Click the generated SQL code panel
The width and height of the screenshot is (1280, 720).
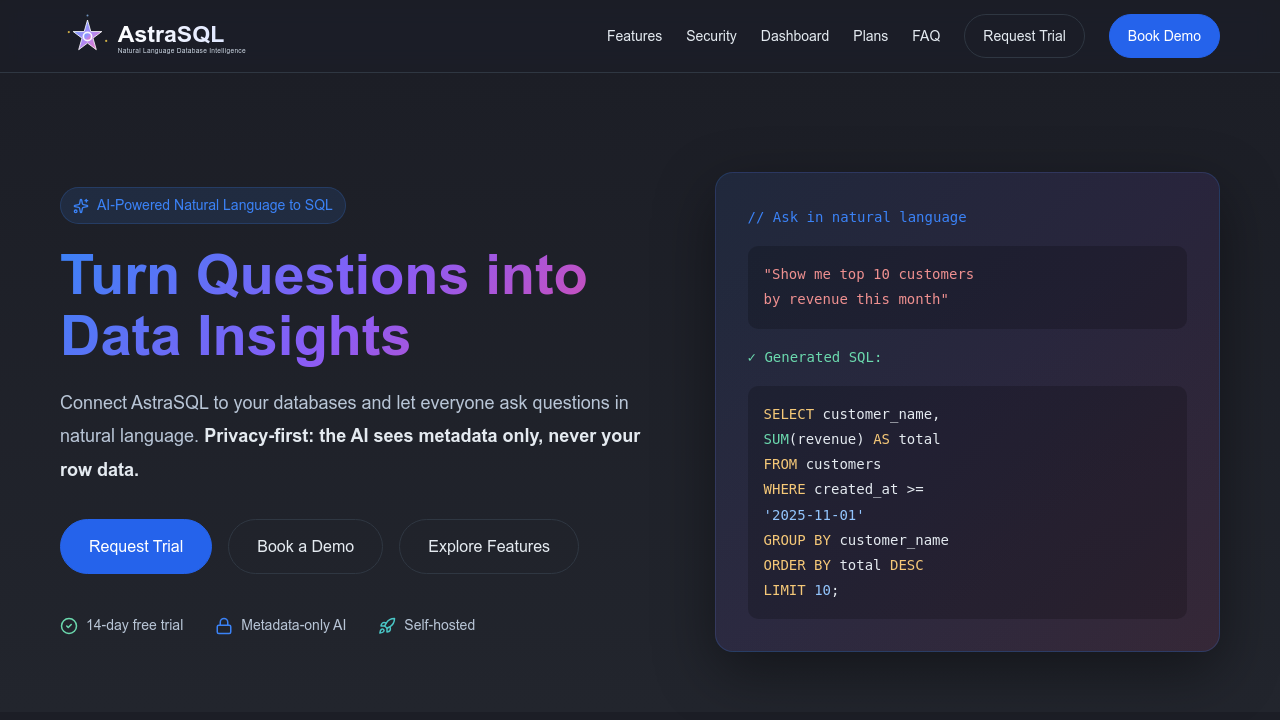(x=967, y=502)
